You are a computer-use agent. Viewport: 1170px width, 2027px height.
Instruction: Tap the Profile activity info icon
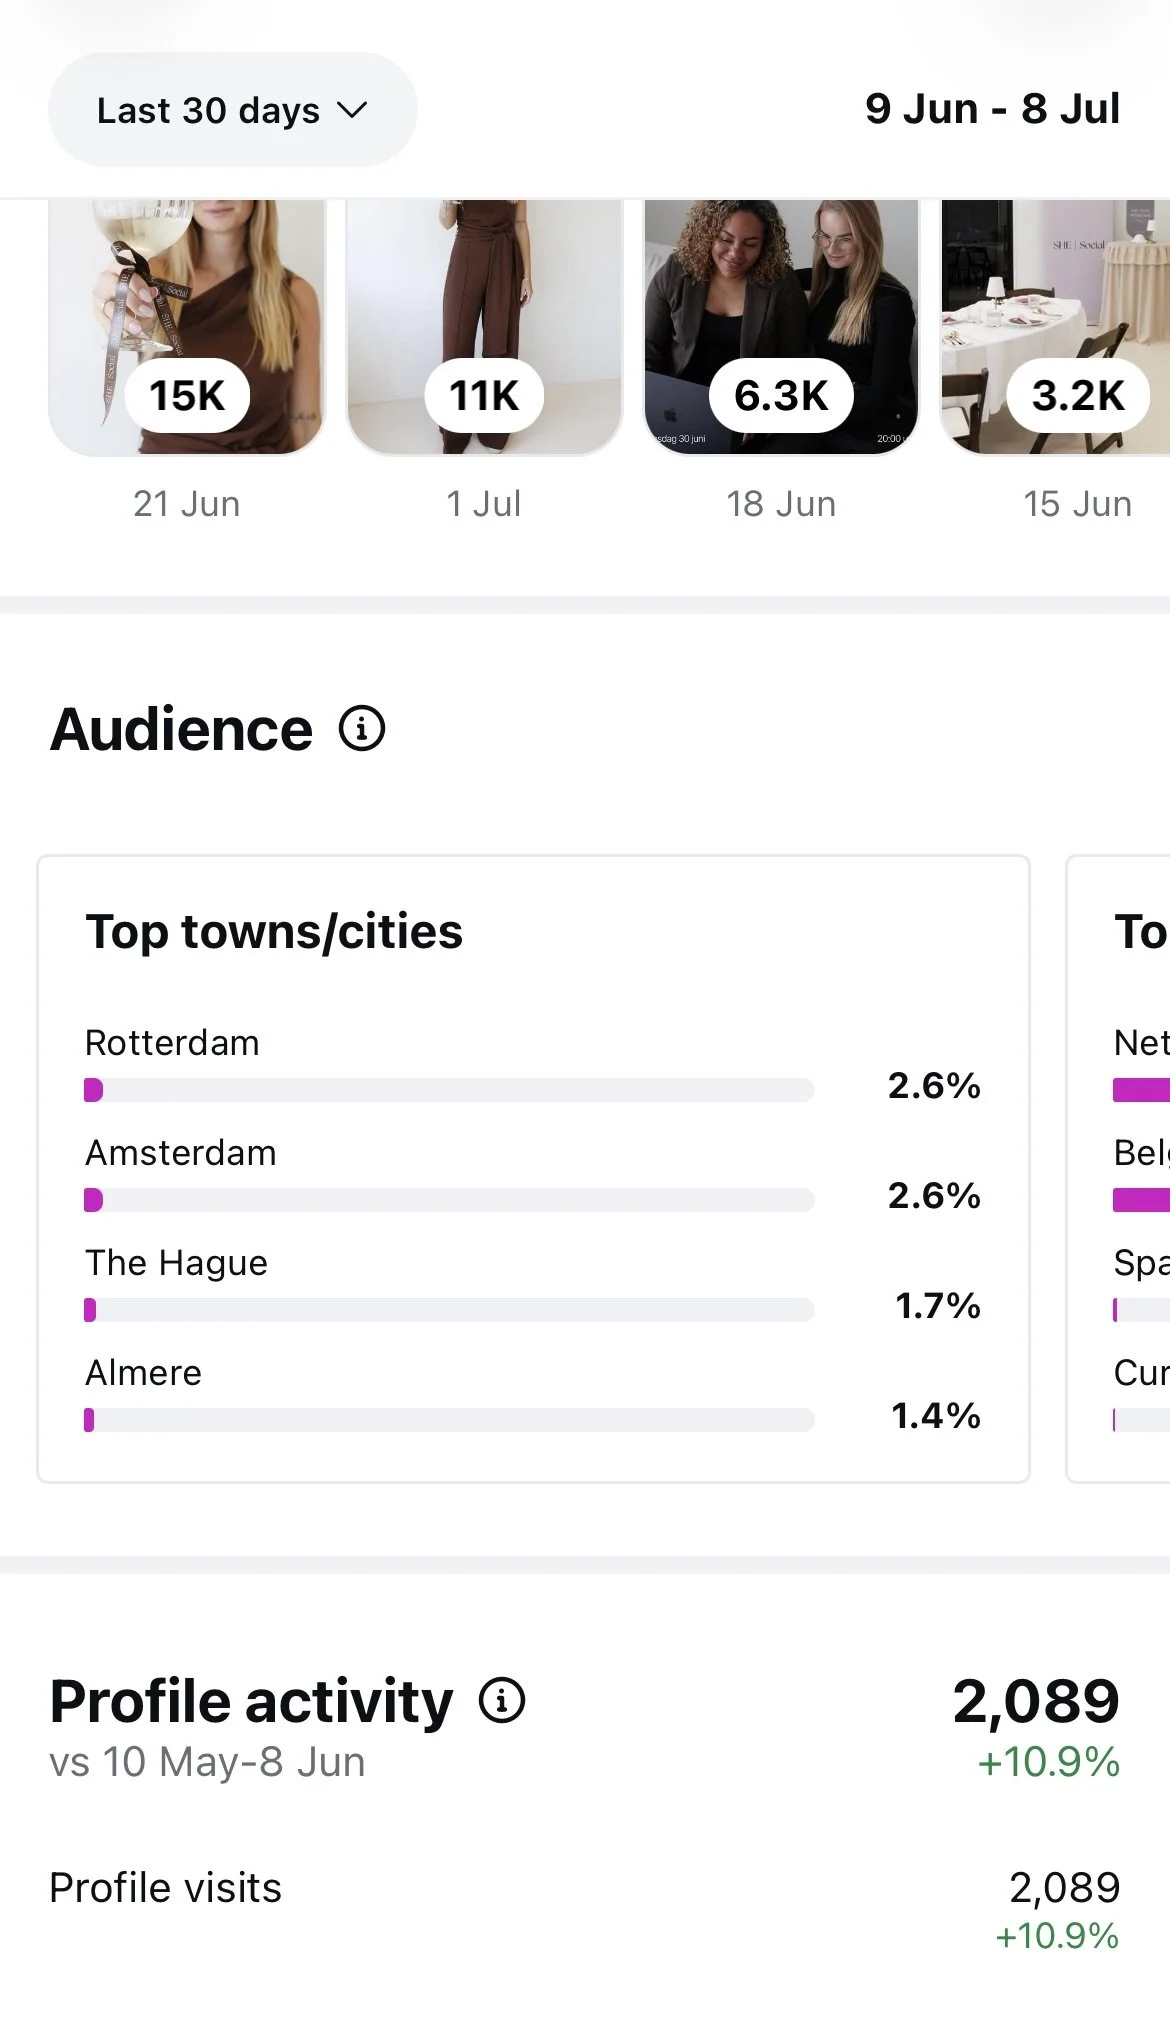[502, 1700]
